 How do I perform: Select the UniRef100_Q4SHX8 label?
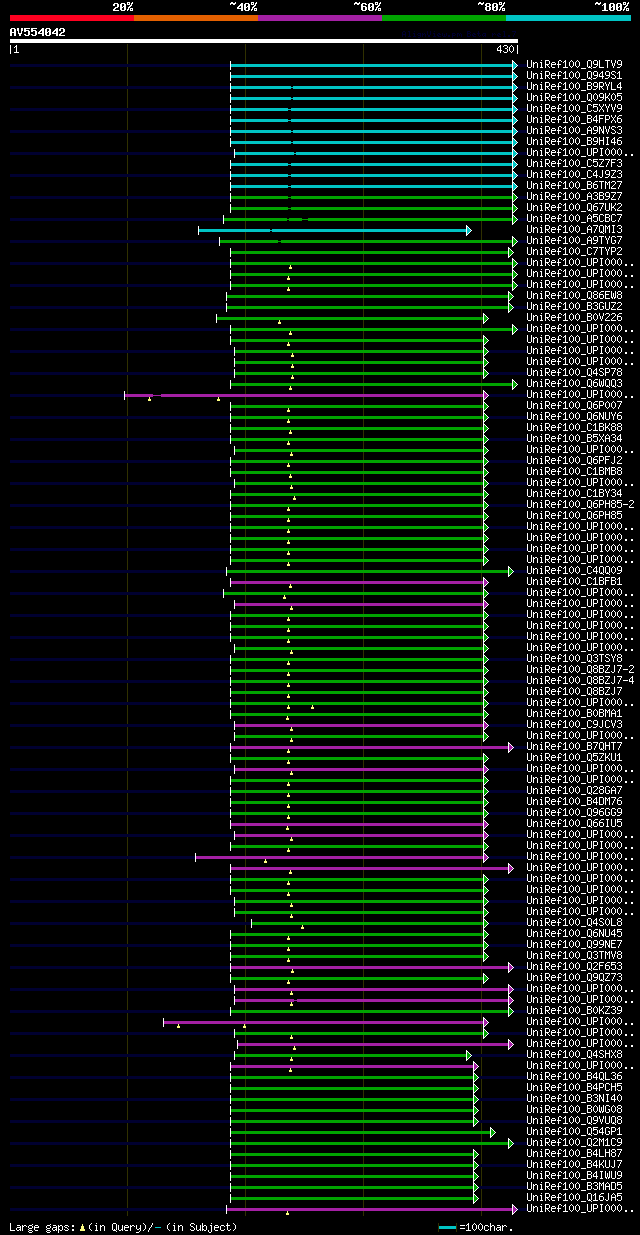[574, 1054]
